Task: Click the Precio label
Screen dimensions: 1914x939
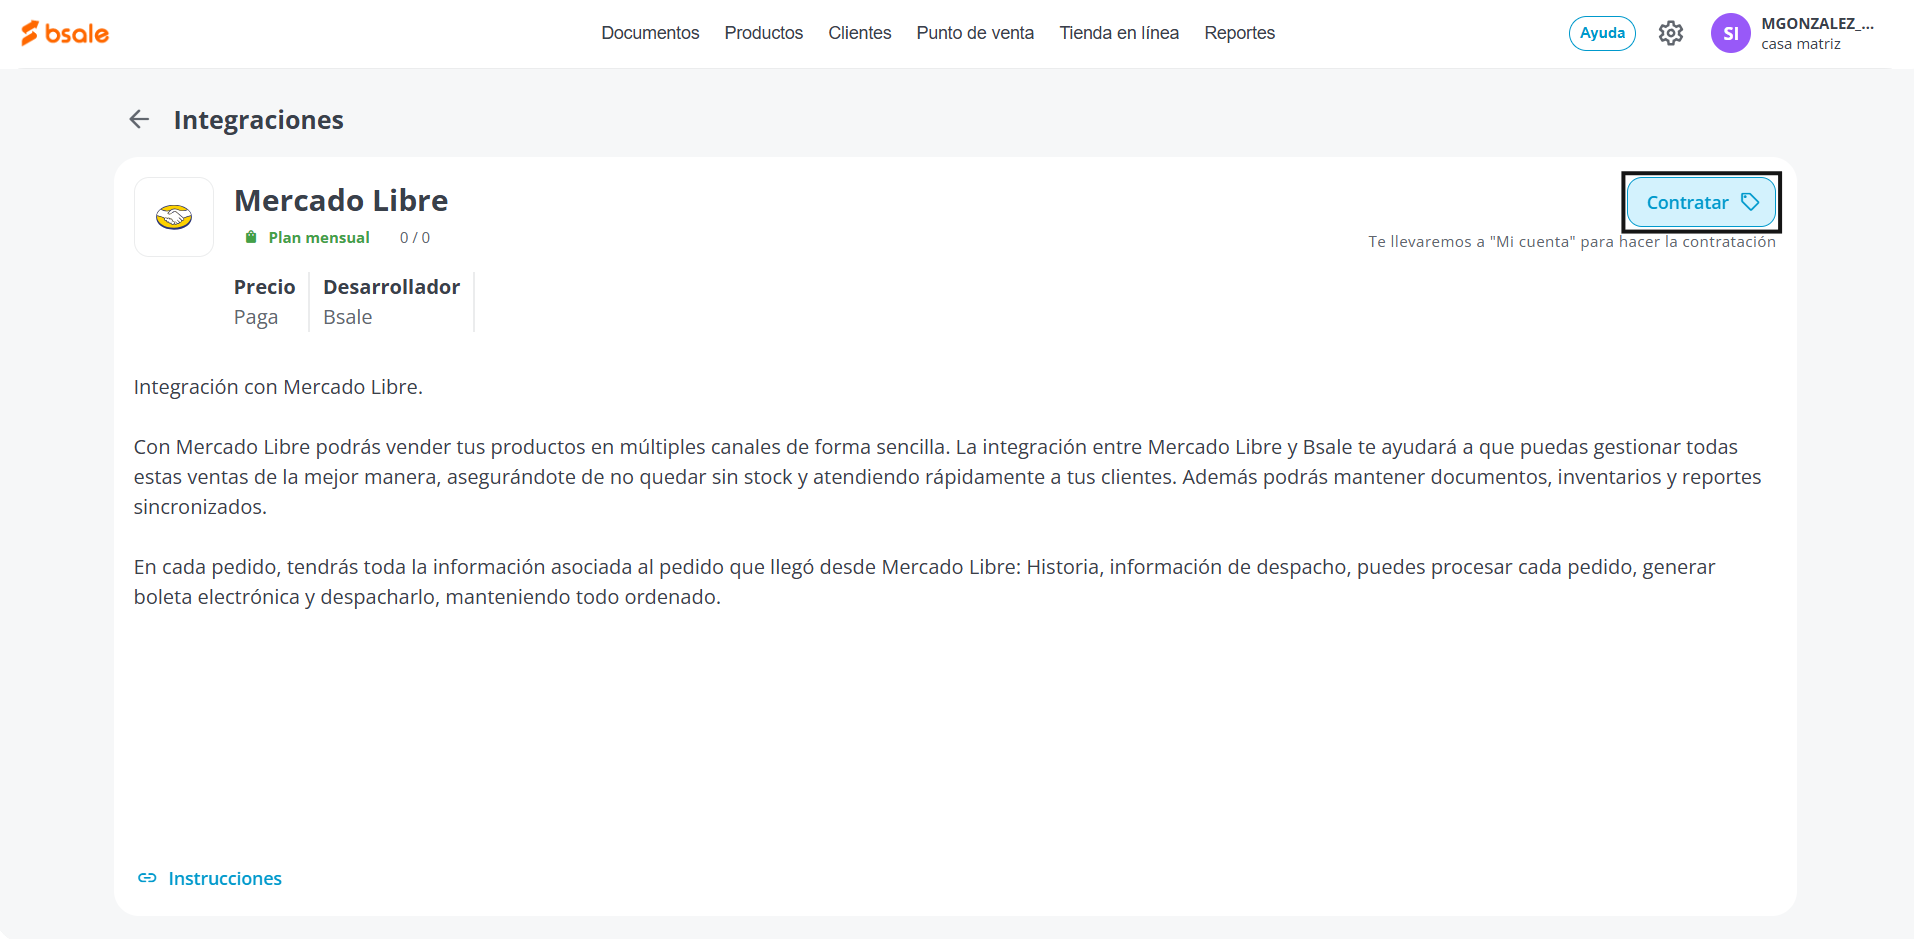Action: [264, 287]
